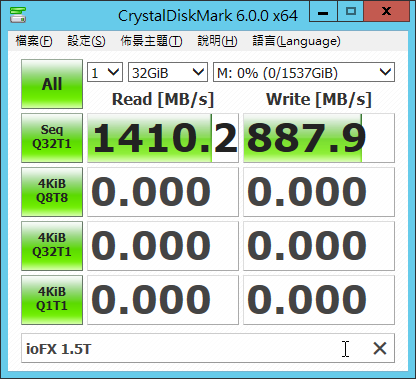The width and height of the screenshot is (416, 379).
Task: Expand the test count dropdown showing 1
Action: [x=105, y=72]
